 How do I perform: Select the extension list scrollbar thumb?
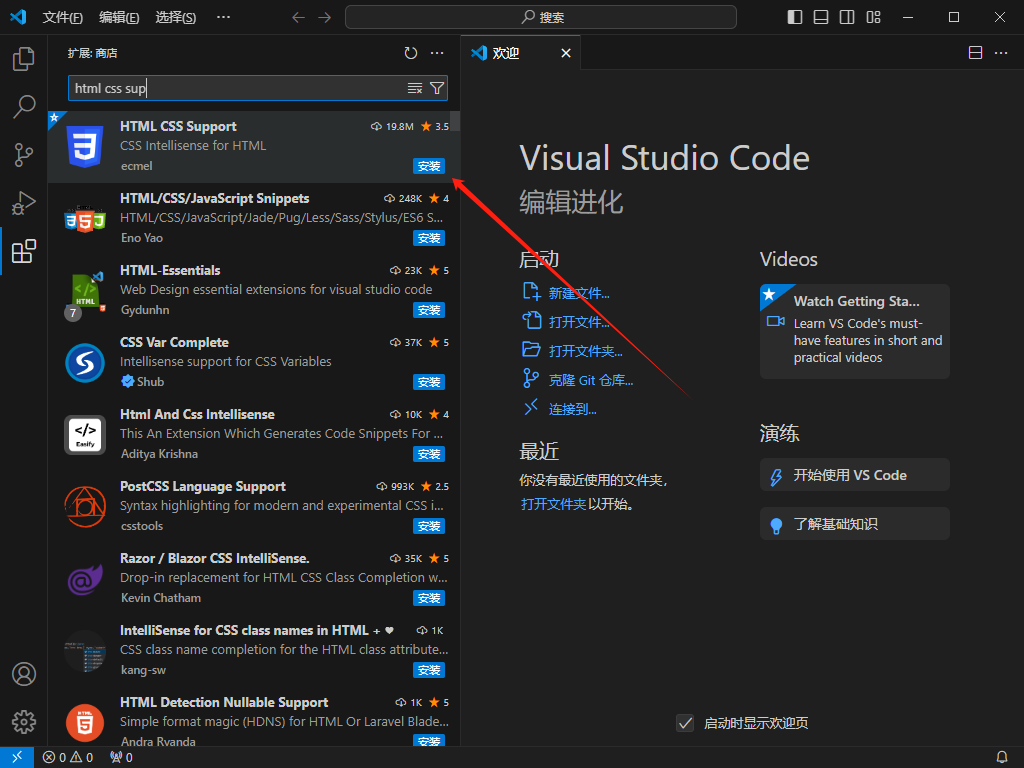455,121
